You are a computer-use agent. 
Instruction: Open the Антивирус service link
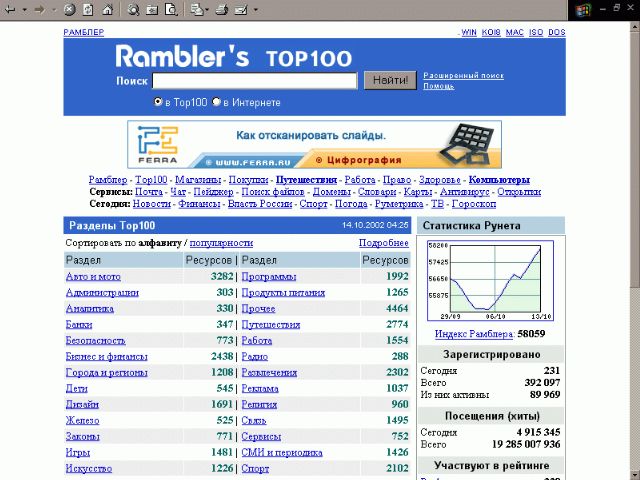[464, 192]
